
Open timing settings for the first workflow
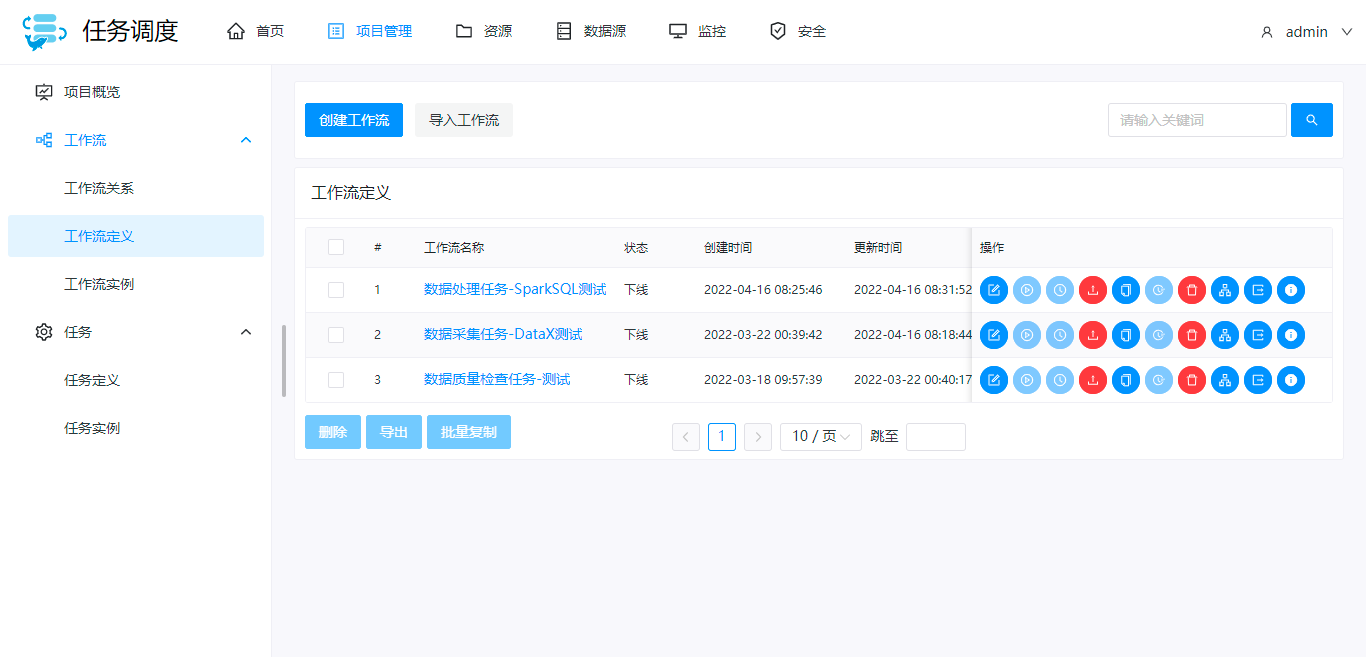[1059, 290]
